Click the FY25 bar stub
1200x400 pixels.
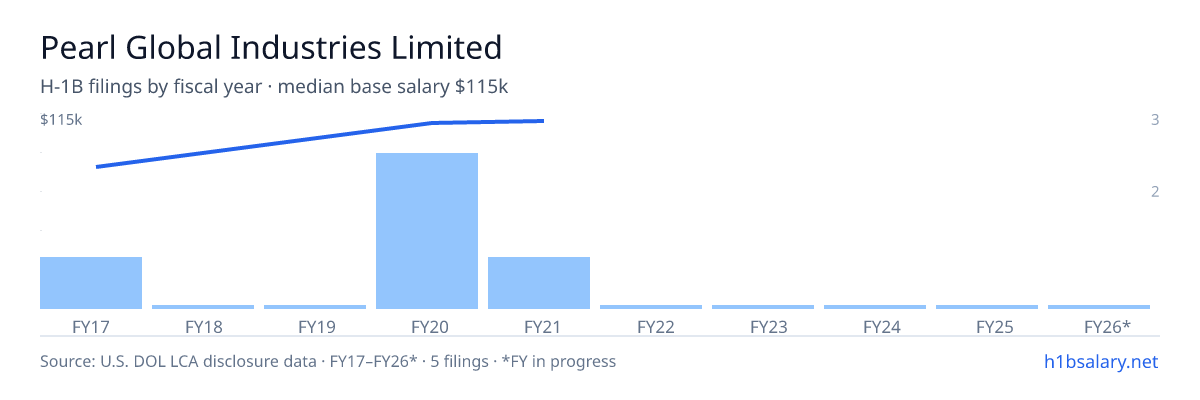pyautogui.click(x=987, y=307)
